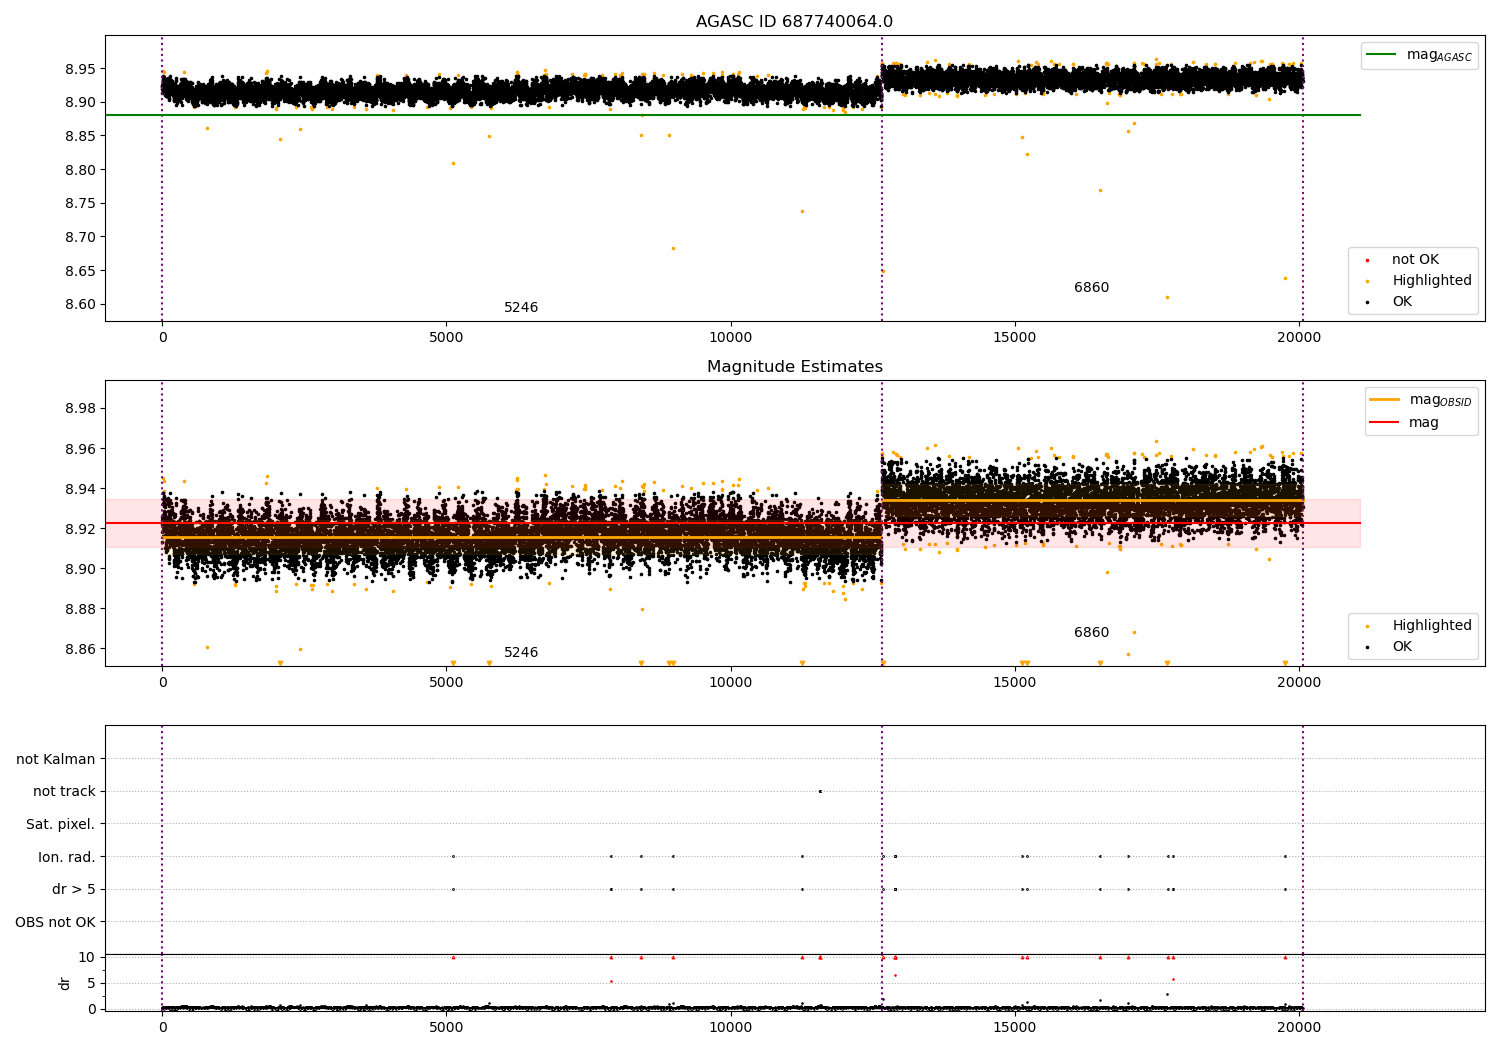
Task: Click x-axis tick '5000' under Magnitude Estimates plot
Action: 446,683
